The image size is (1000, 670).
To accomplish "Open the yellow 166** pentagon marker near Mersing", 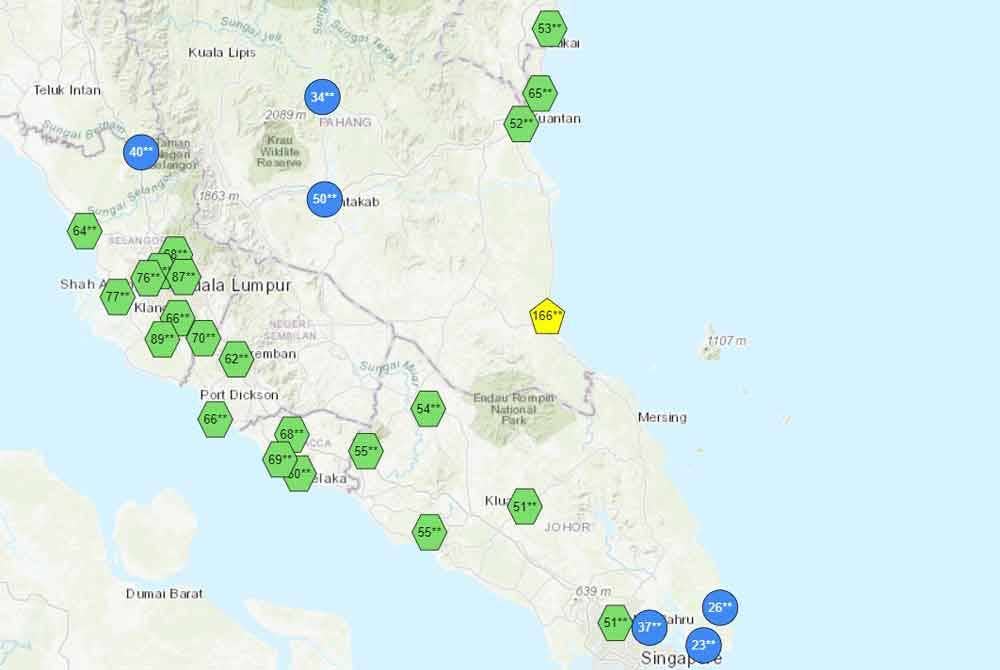I will 546,315.
